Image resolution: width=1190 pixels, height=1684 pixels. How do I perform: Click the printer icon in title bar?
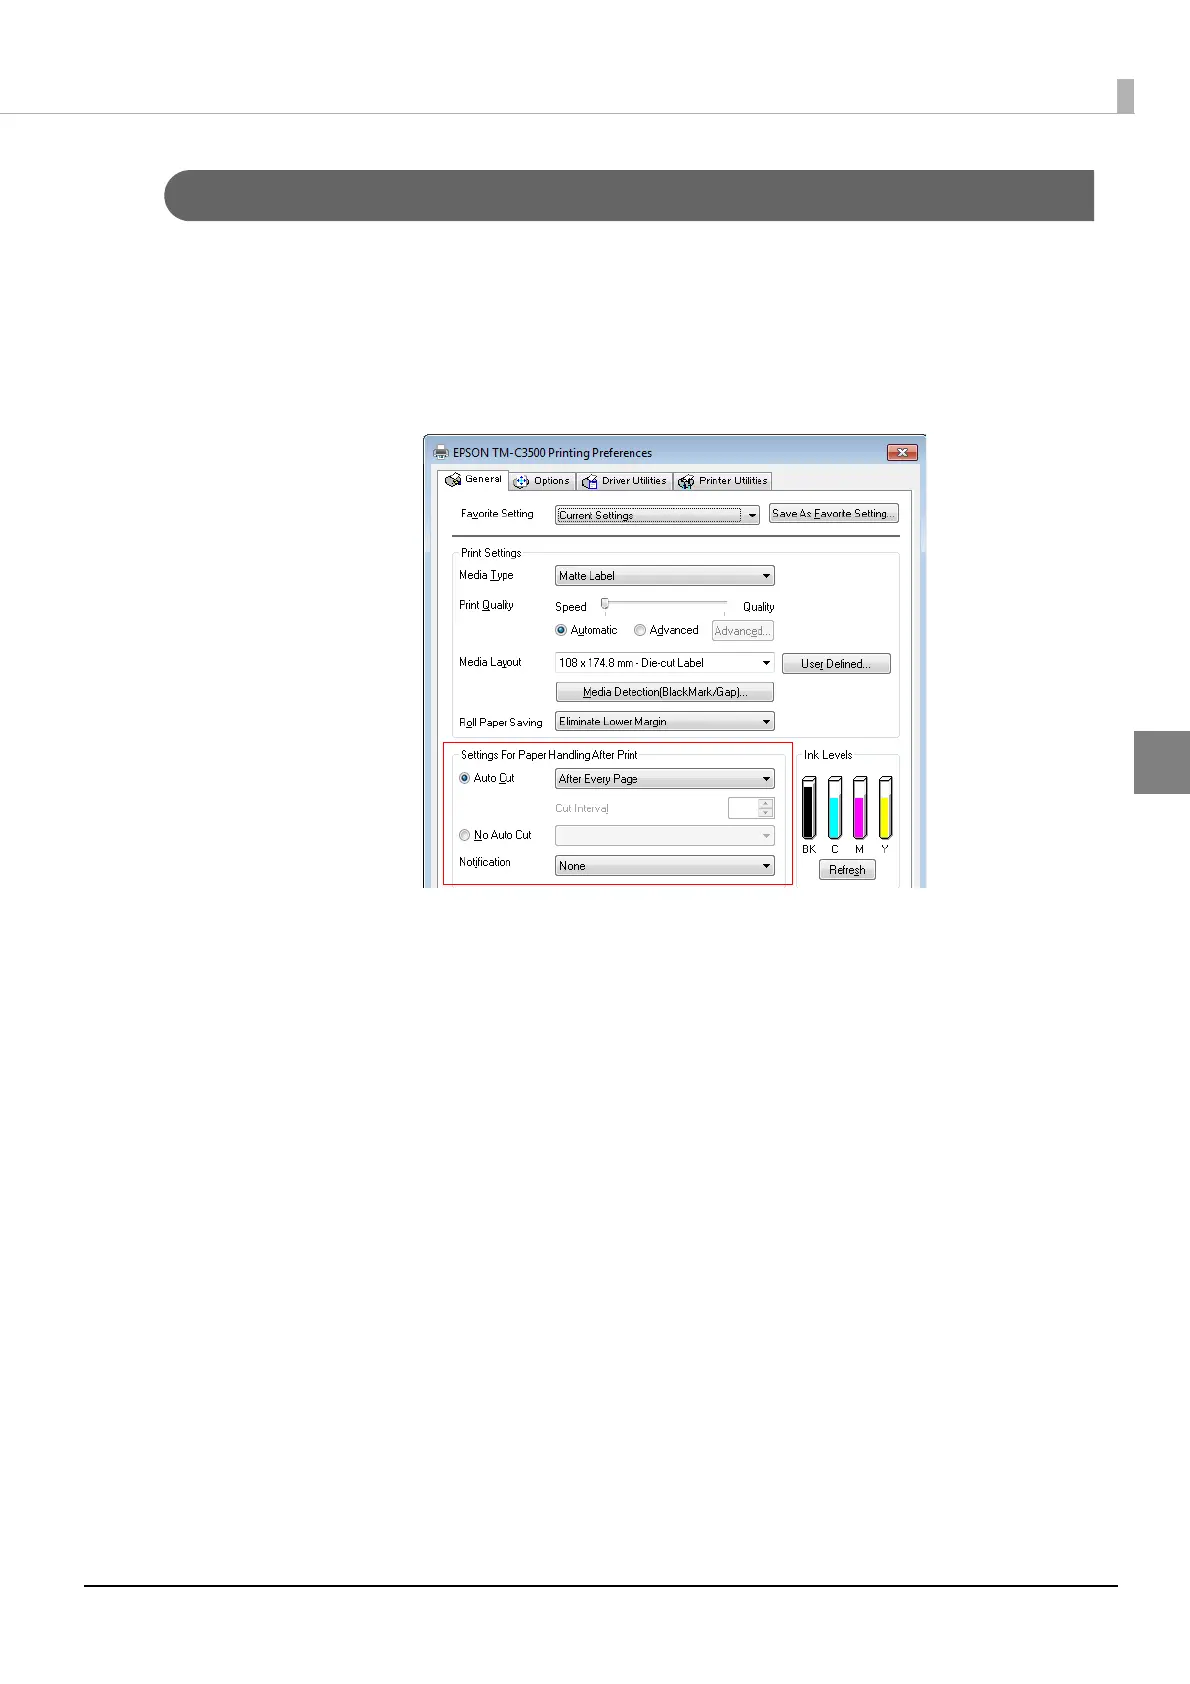[441, 452]
